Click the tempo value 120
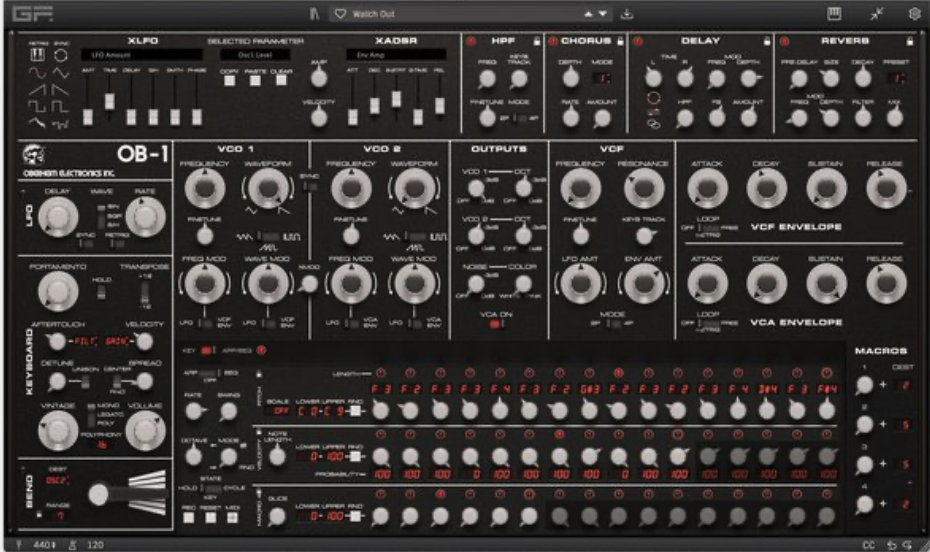Image resolution: width=930 pixels, height=552 pixels. (95, 544)
